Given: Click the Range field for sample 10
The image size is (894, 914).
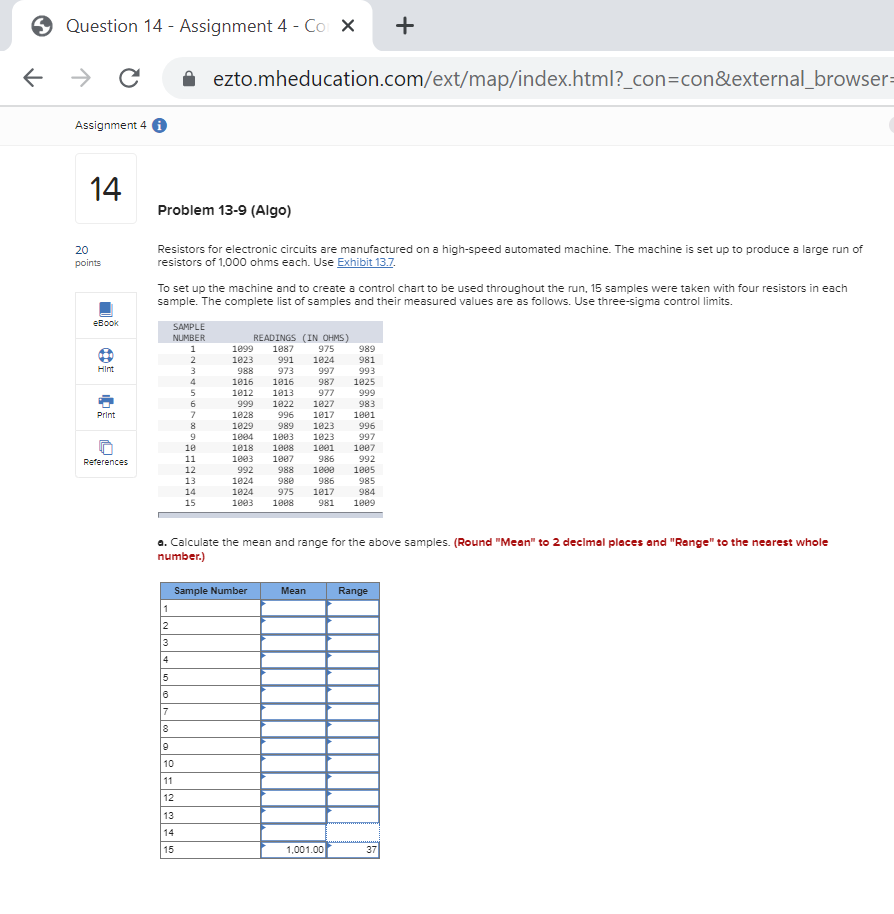Looking at the screenshot, I should click(x=353, y=764).
